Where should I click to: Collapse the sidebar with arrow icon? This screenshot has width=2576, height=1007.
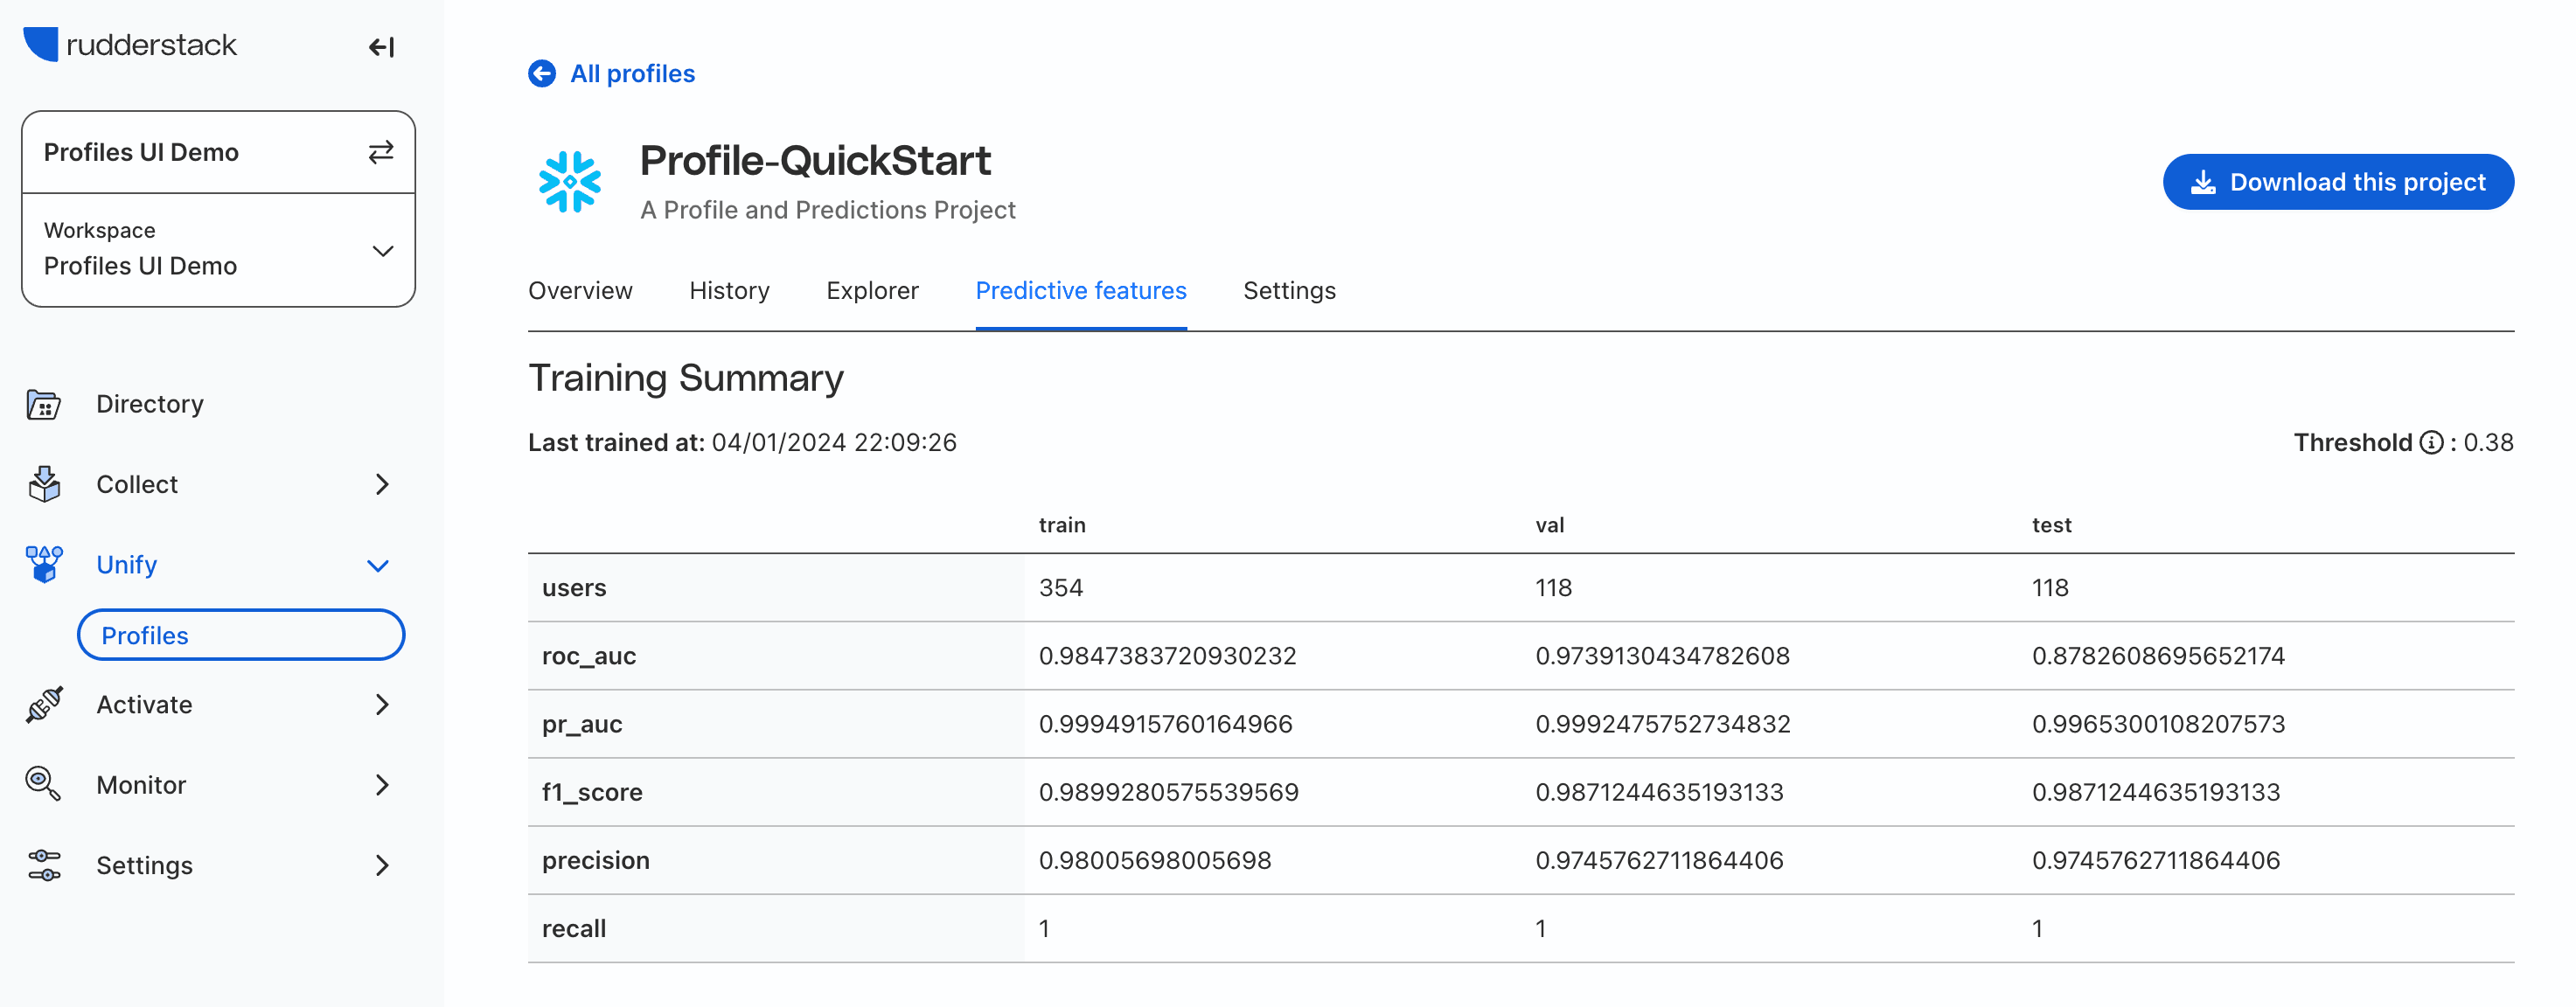[381, 47]
